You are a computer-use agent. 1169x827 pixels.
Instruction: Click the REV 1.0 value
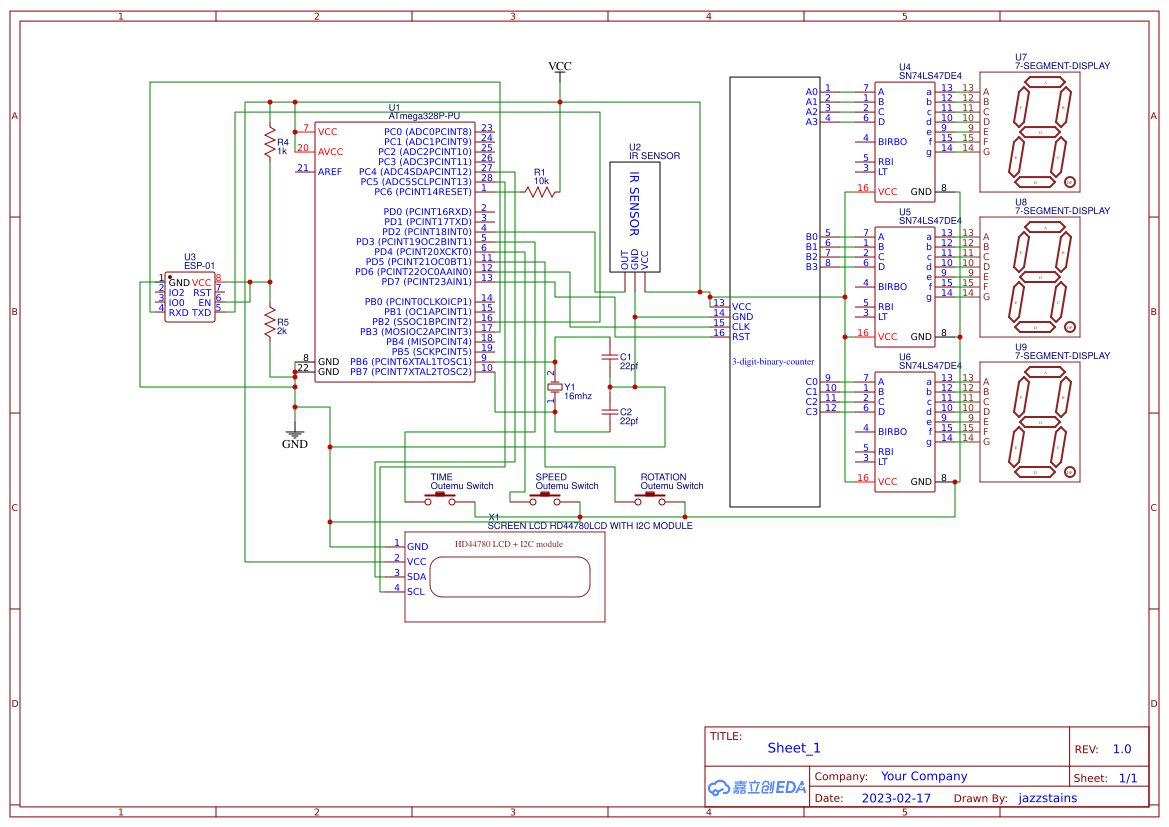pyautogui.click(x=1122, y=749)
